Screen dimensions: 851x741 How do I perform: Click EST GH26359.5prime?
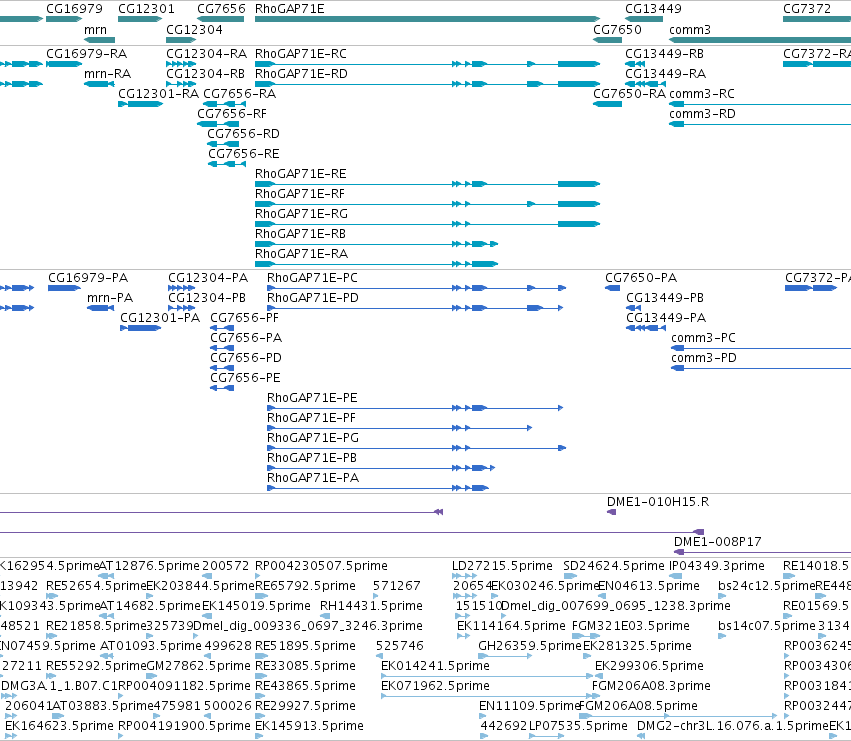point(505,656)
